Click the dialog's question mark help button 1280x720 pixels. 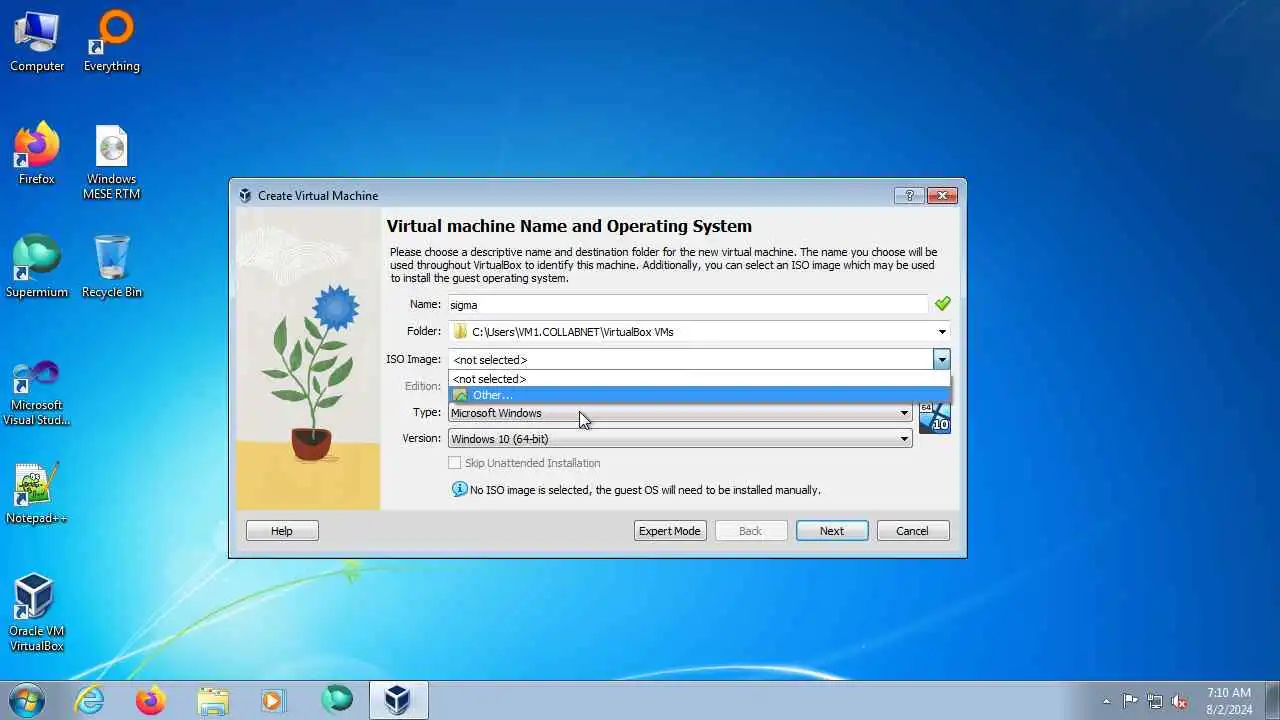(x=909, y=195)
